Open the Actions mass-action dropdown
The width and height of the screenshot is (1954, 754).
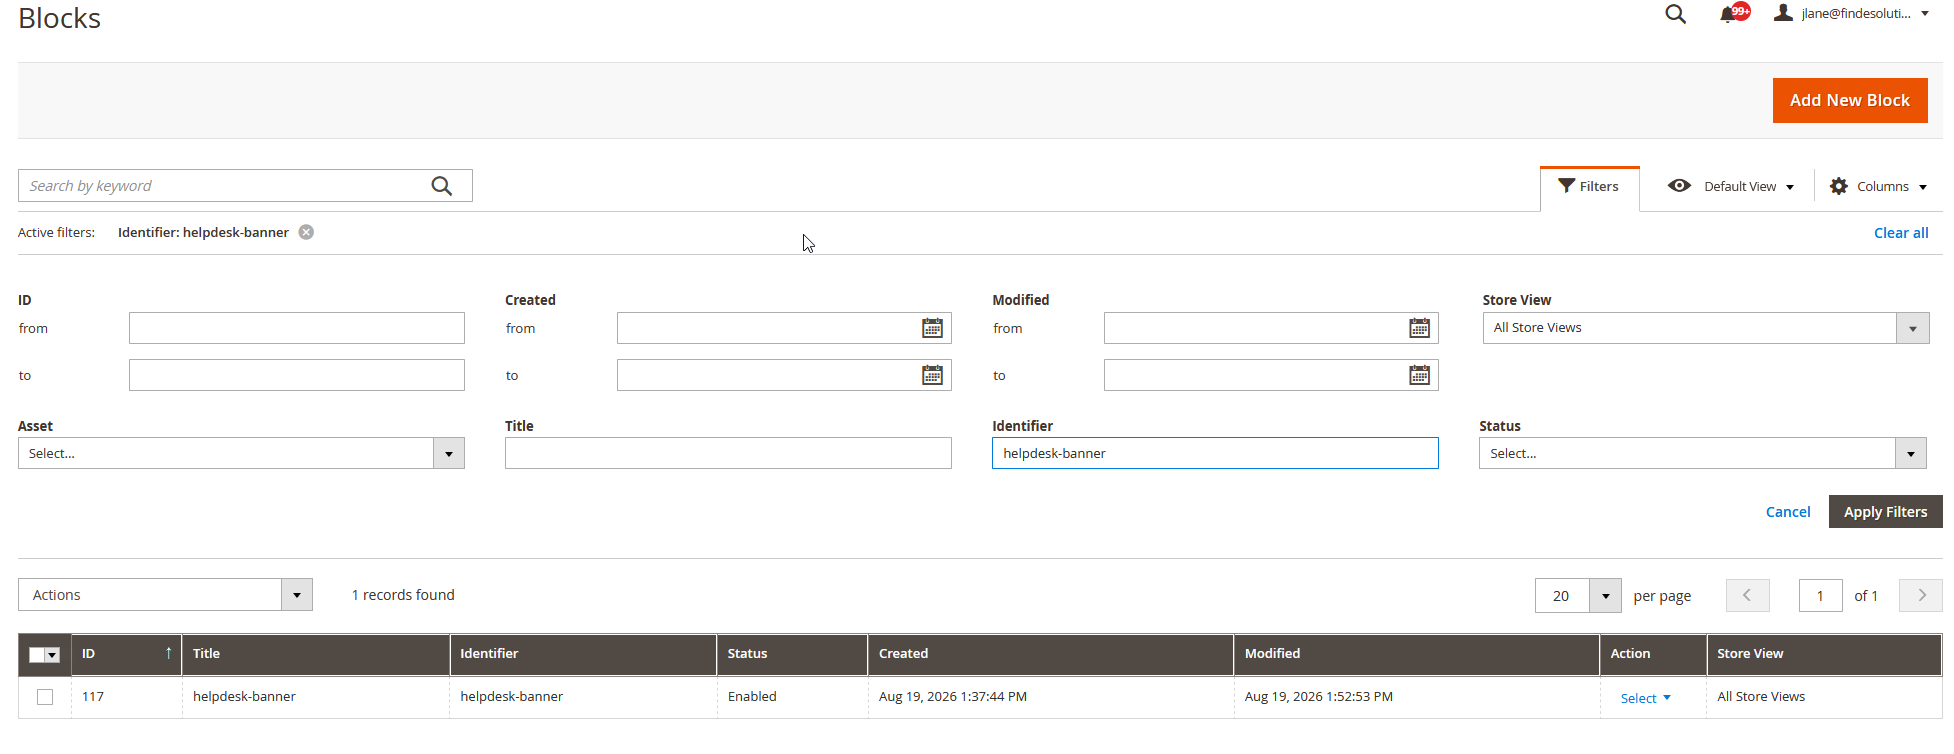point(165,595)
